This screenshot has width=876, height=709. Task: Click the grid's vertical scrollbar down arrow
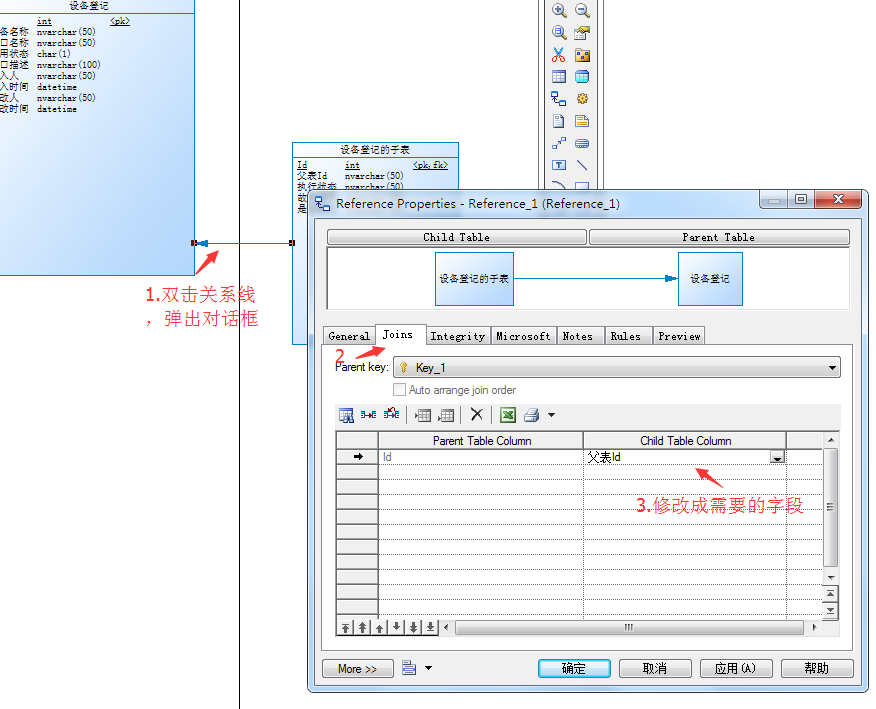[831, 577]
